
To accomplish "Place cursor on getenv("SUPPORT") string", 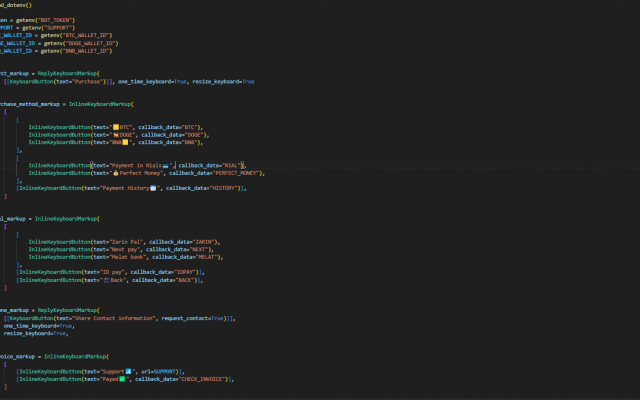I will click(x=58, y=28).
